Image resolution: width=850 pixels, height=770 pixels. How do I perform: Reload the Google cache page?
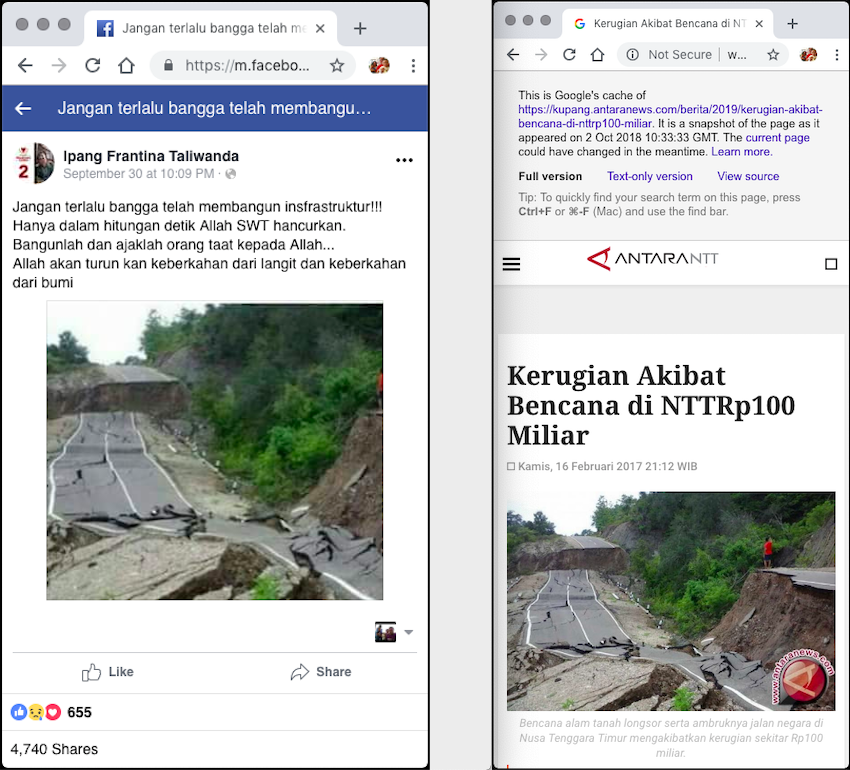[x=569, y=55]
